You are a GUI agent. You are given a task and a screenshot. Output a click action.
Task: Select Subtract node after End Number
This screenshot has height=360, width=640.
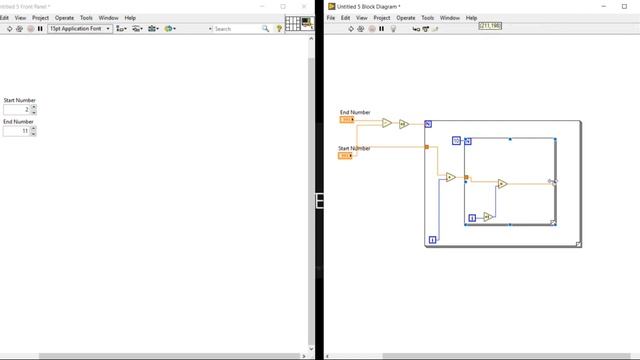387,122
